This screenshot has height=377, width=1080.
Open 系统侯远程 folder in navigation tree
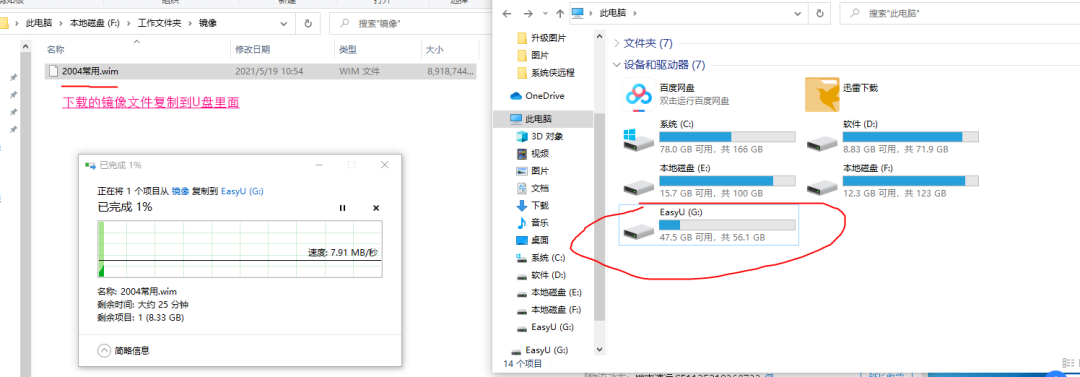click(546, 72)
